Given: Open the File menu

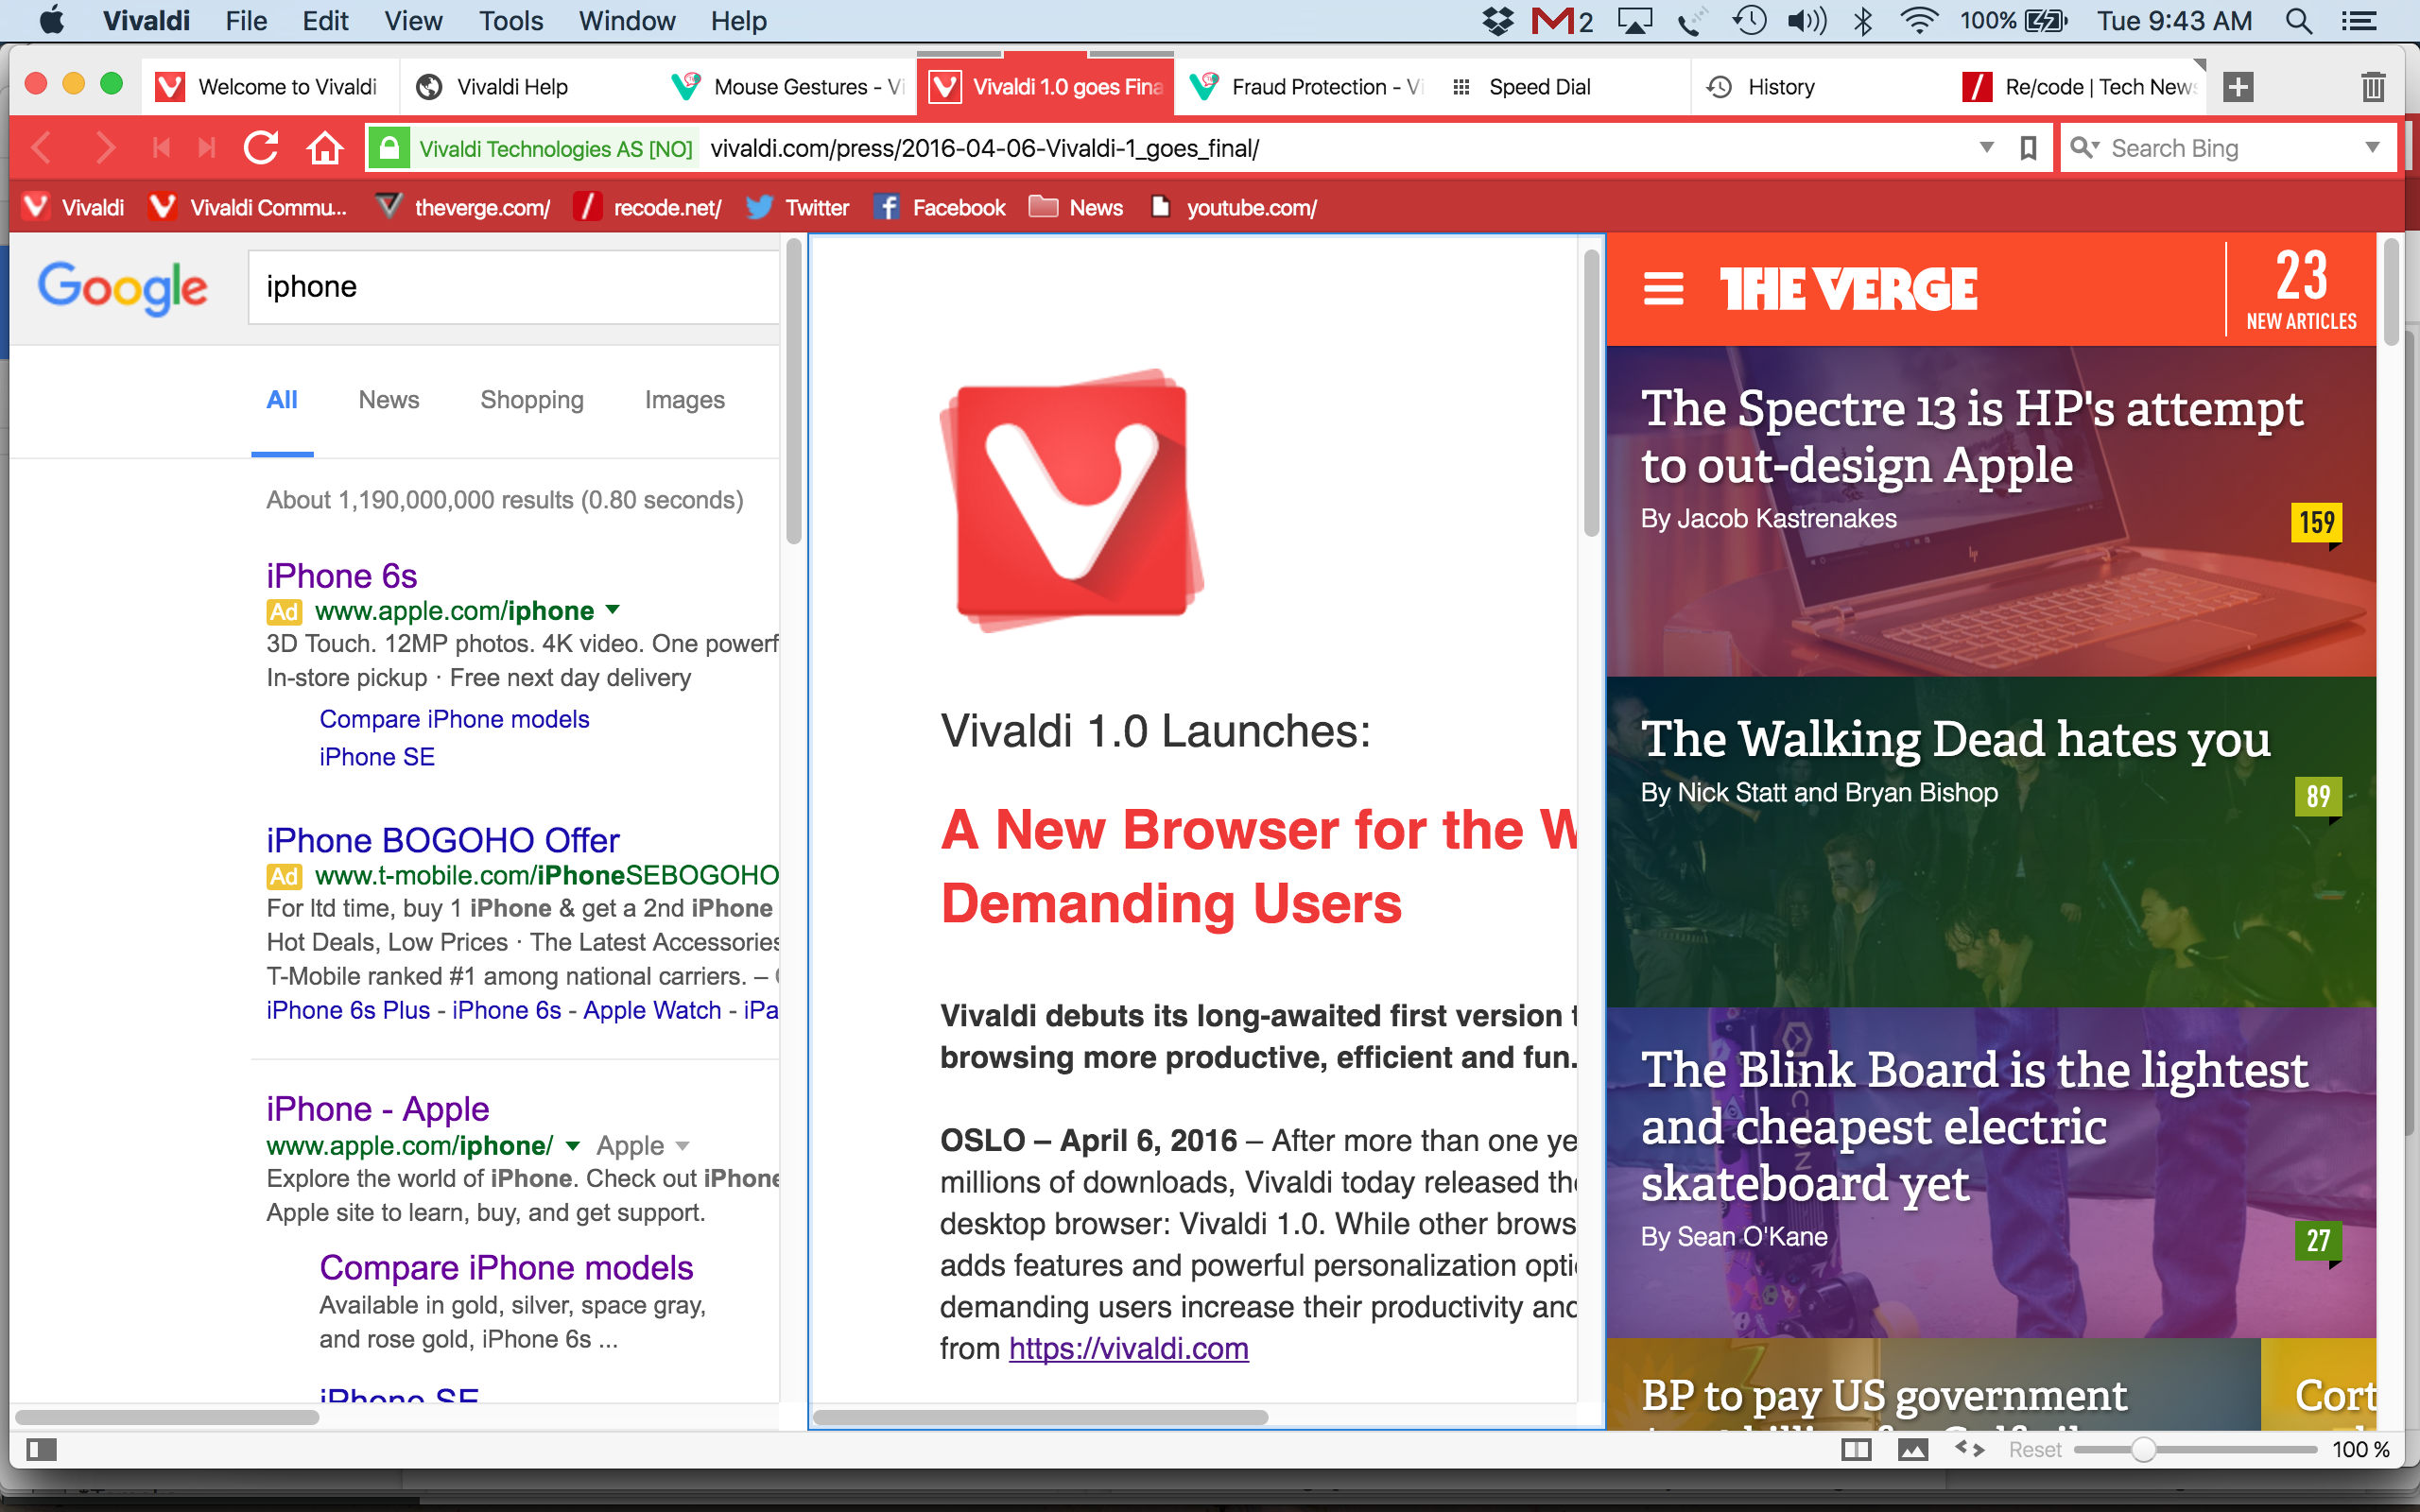Looking at the screenshot, I should (246, 21).
